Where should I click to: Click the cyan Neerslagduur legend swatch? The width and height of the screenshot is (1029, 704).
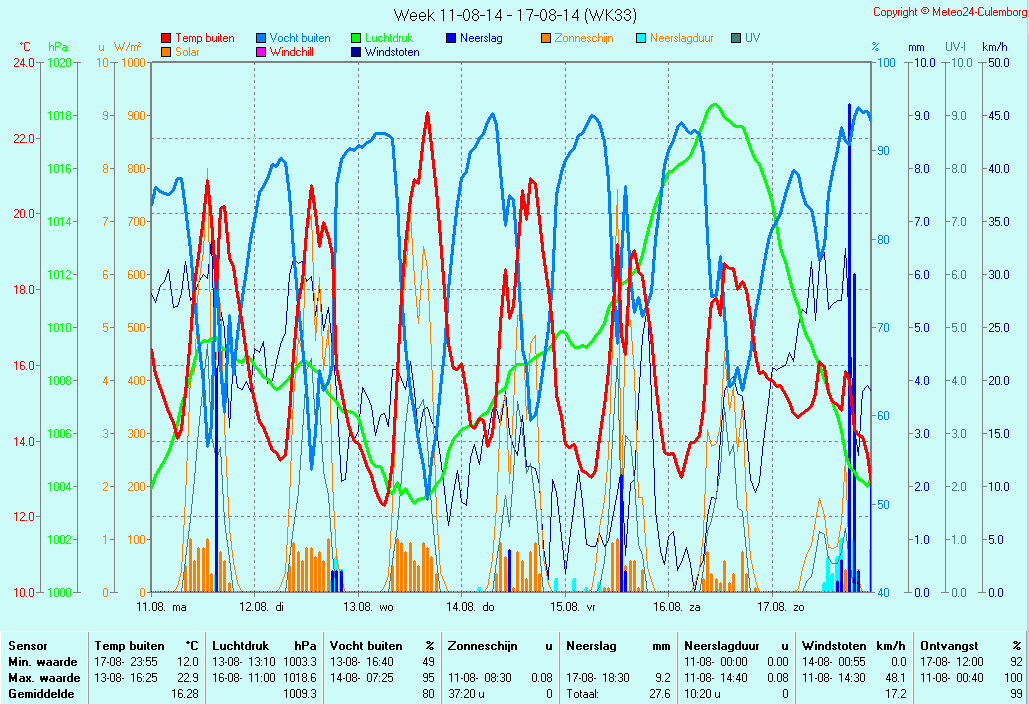[x=641, y=39]
